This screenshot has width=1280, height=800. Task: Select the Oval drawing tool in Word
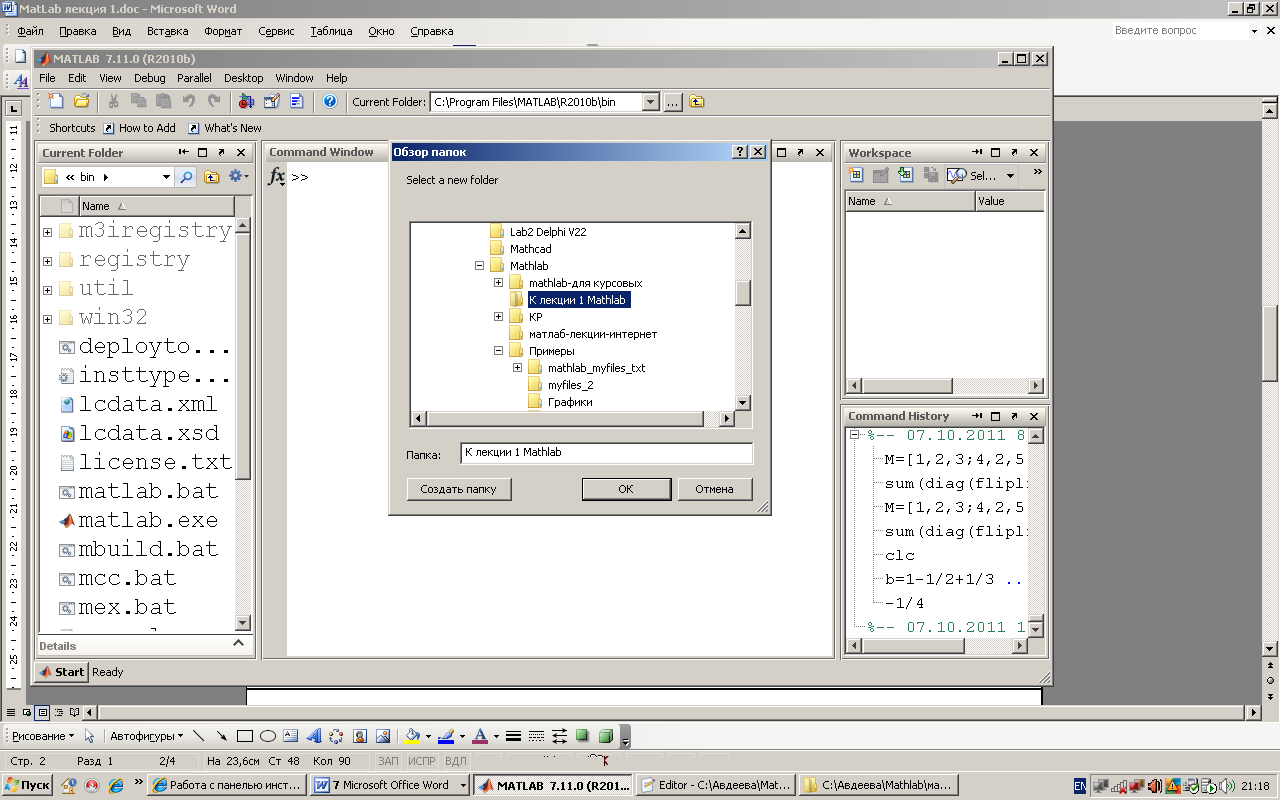tap(268, 736)
